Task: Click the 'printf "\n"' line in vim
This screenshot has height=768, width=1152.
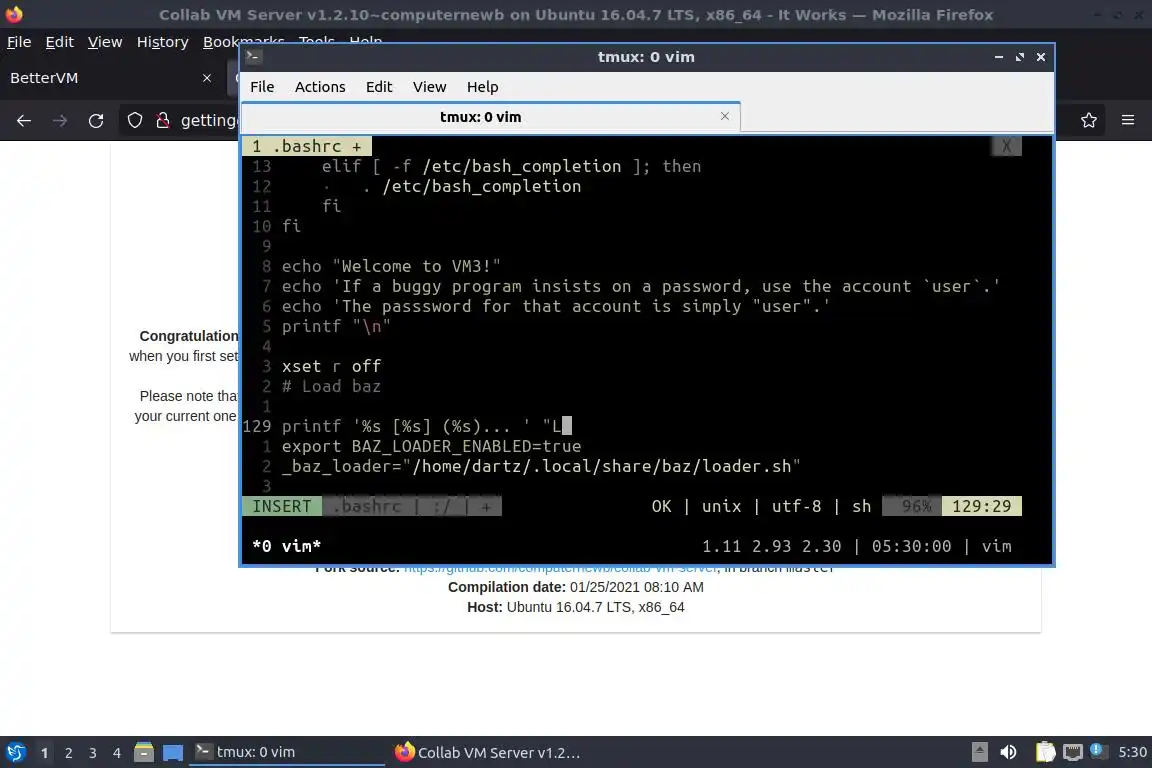Action: point(336,326)
